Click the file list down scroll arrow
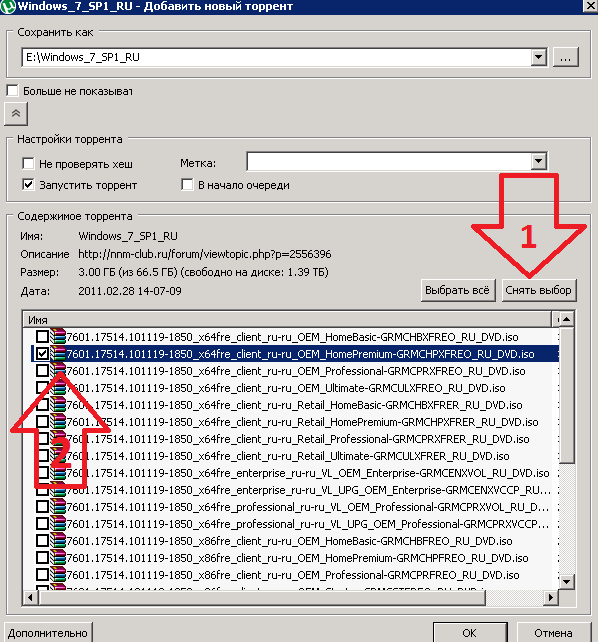598x642 pixels. point(566,581)
